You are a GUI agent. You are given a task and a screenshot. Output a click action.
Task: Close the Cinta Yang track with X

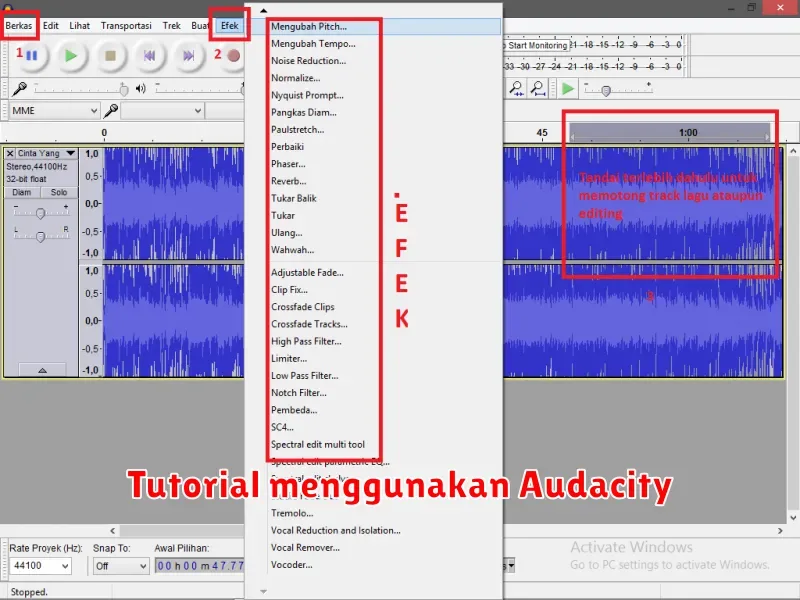coord(10,153)
